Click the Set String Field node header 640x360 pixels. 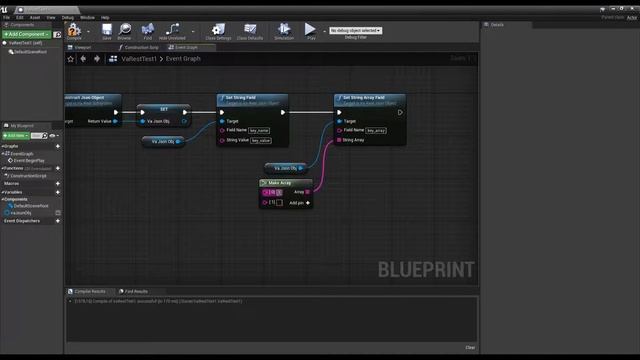point(252,100)
